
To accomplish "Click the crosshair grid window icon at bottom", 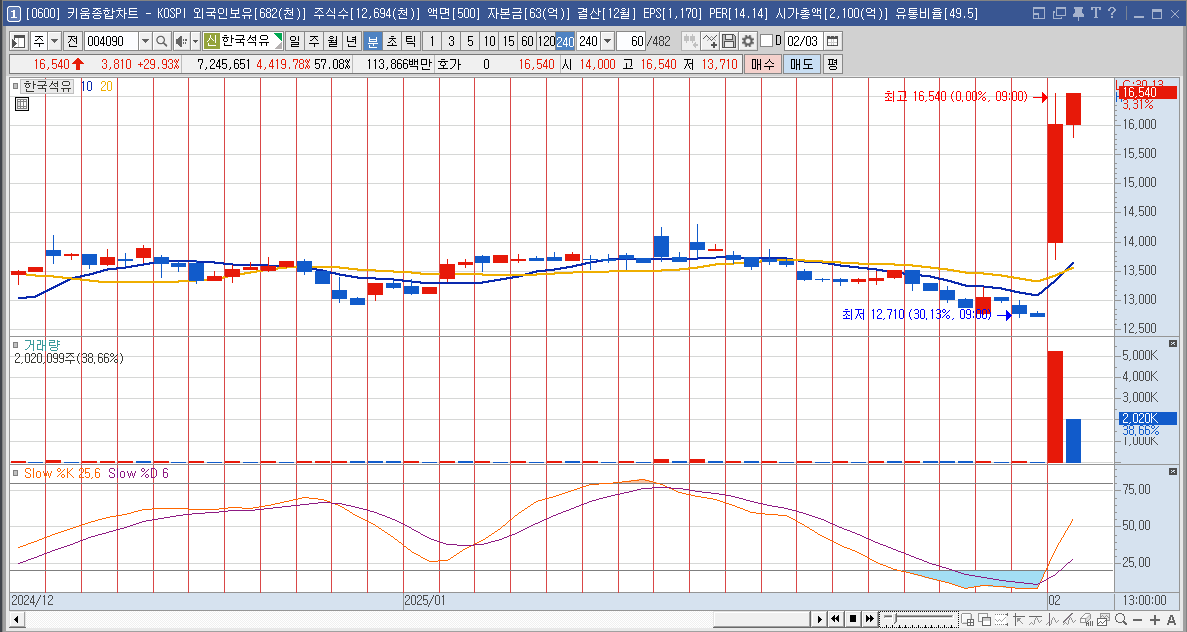I will [967, 620].
